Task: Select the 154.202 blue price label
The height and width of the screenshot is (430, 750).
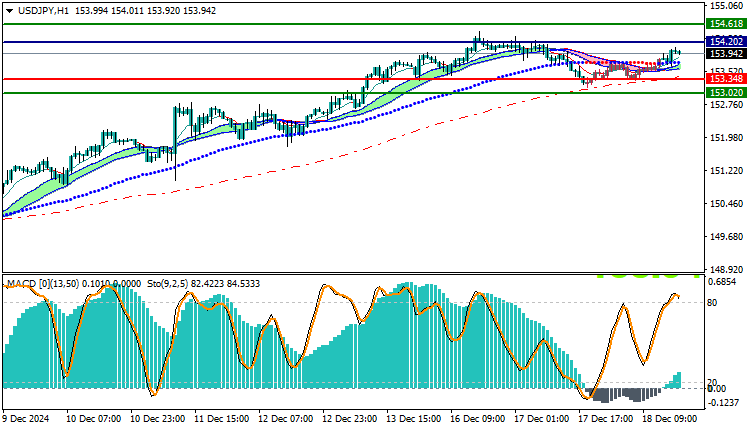Action: tap(726, 42)
